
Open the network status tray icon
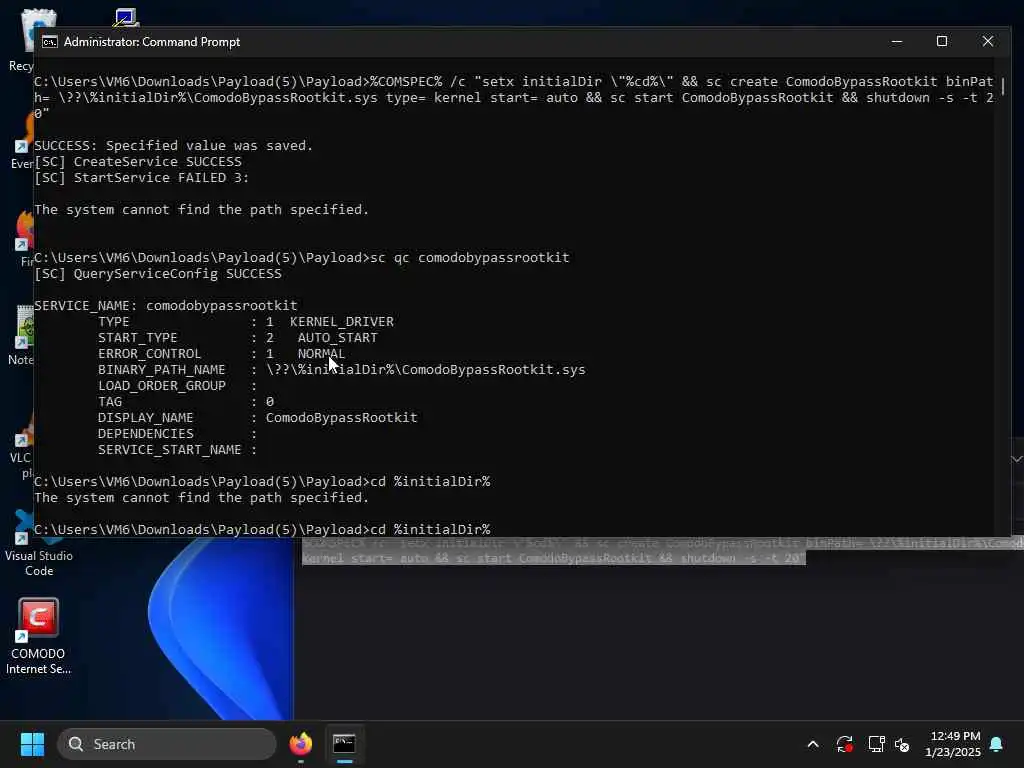[x=876, y=744]
